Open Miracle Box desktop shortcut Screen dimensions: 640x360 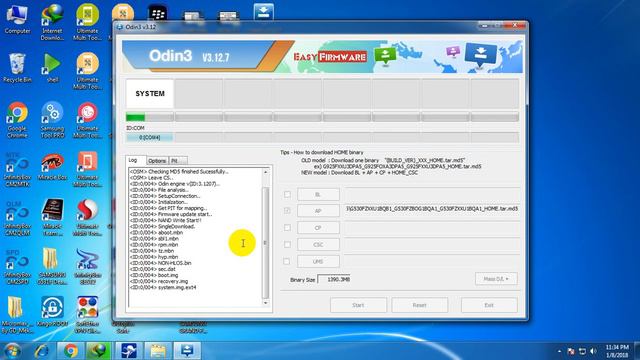52,167
